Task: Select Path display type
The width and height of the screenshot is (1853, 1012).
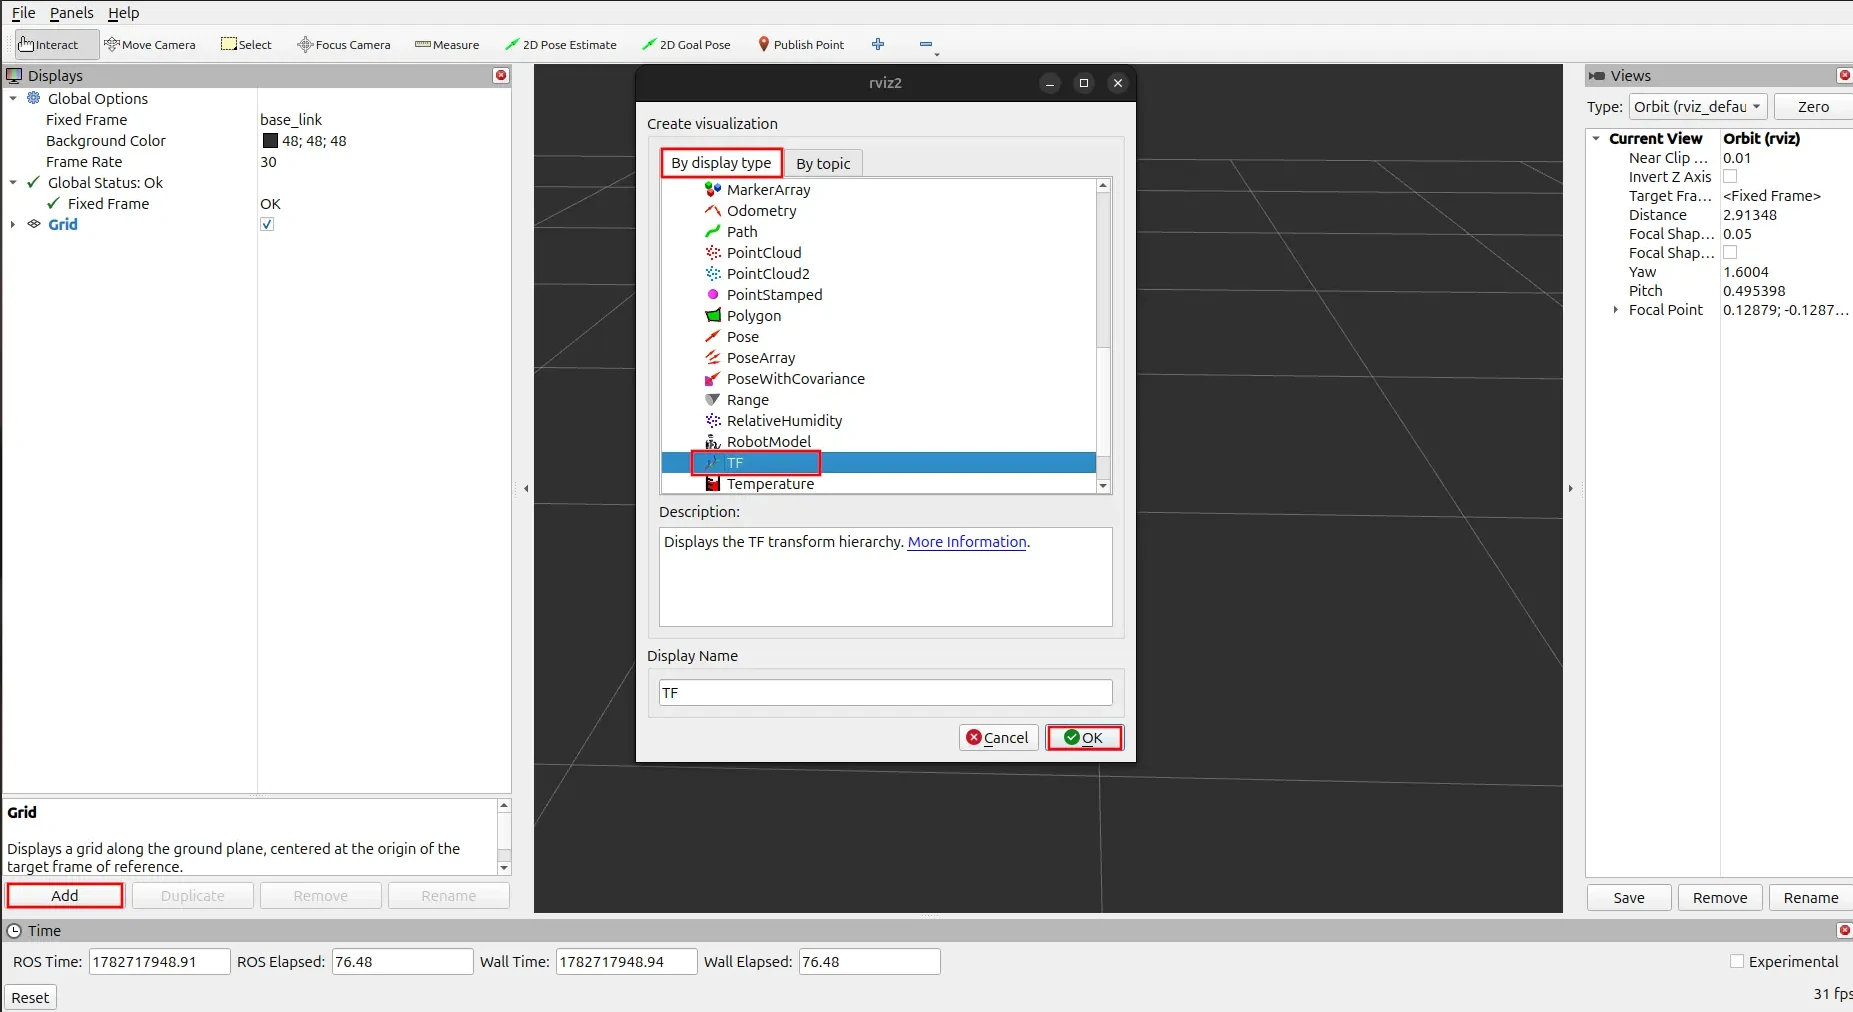Action: [x=742, y=232]
